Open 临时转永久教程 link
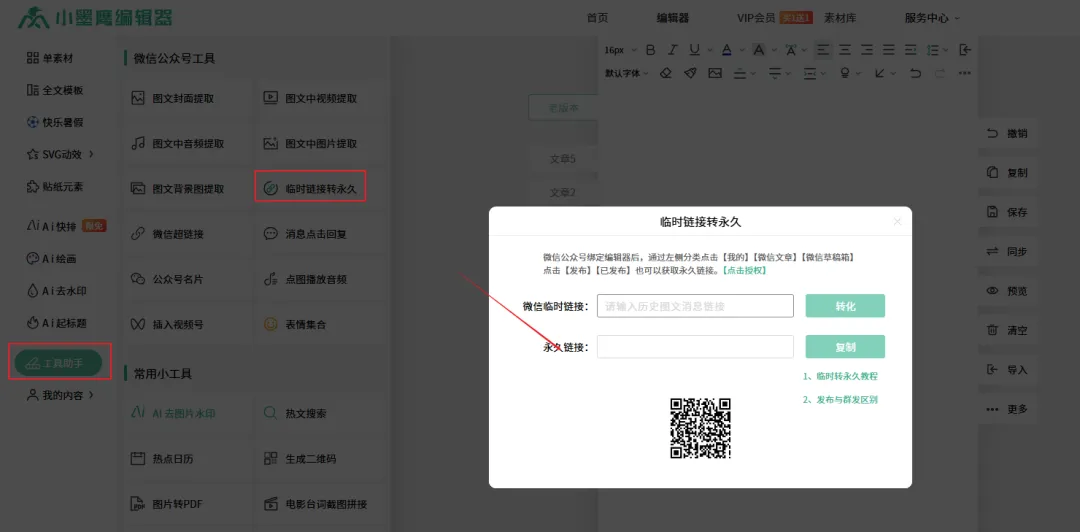The height and width of the screenshot is (532, 1080). pyautogui.click(x=840, y=376)
